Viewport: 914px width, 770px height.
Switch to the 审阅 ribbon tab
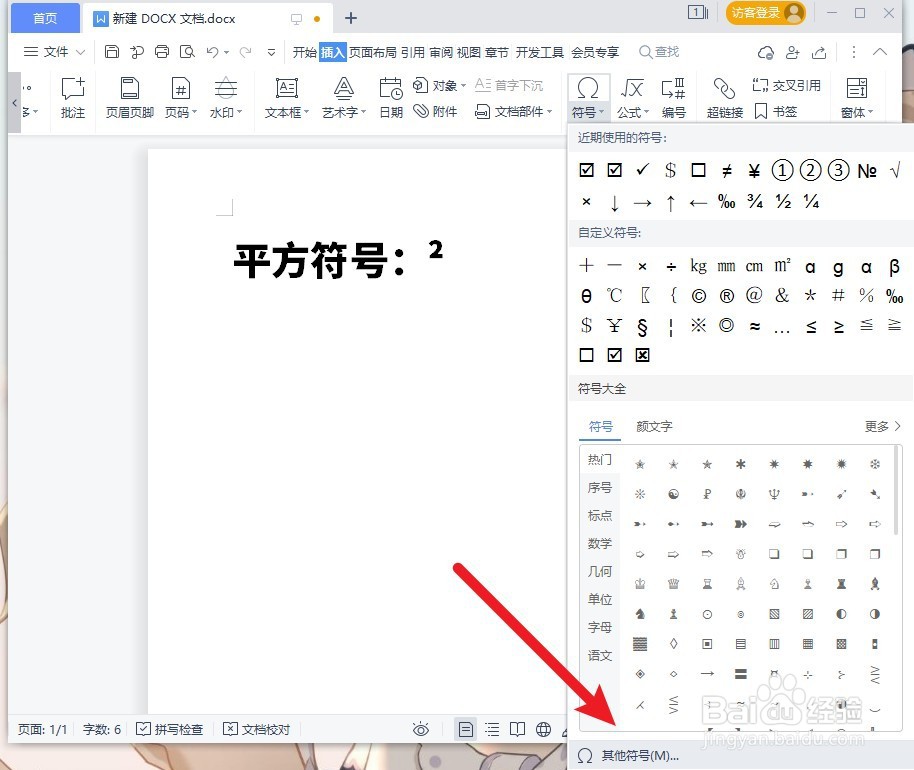click(441, 53)
